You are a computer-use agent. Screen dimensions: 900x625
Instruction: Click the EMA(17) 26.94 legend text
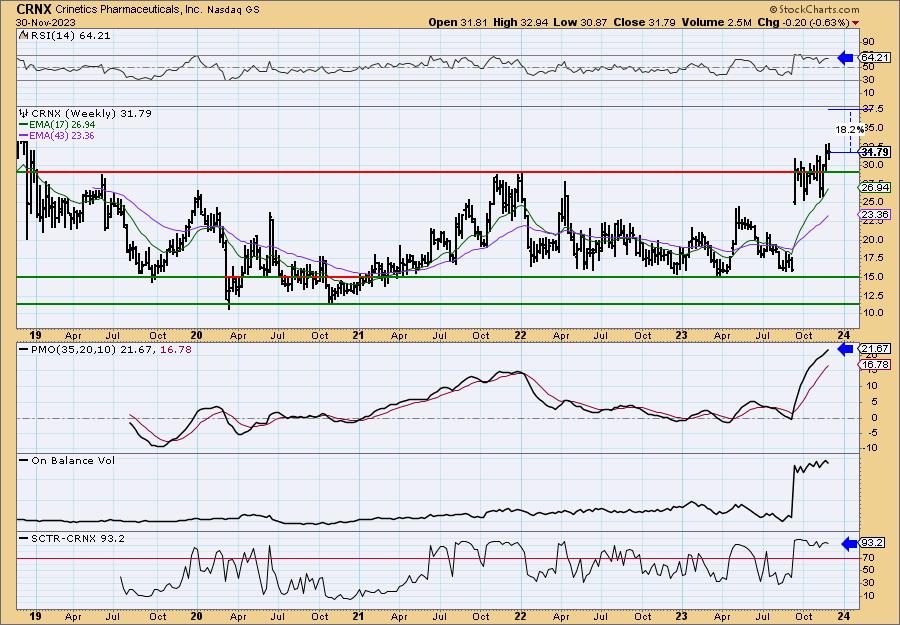[63, 125]
